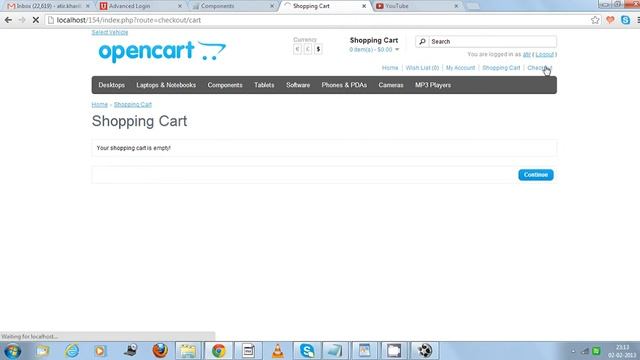Click the Checkout header link

(540, 68)
